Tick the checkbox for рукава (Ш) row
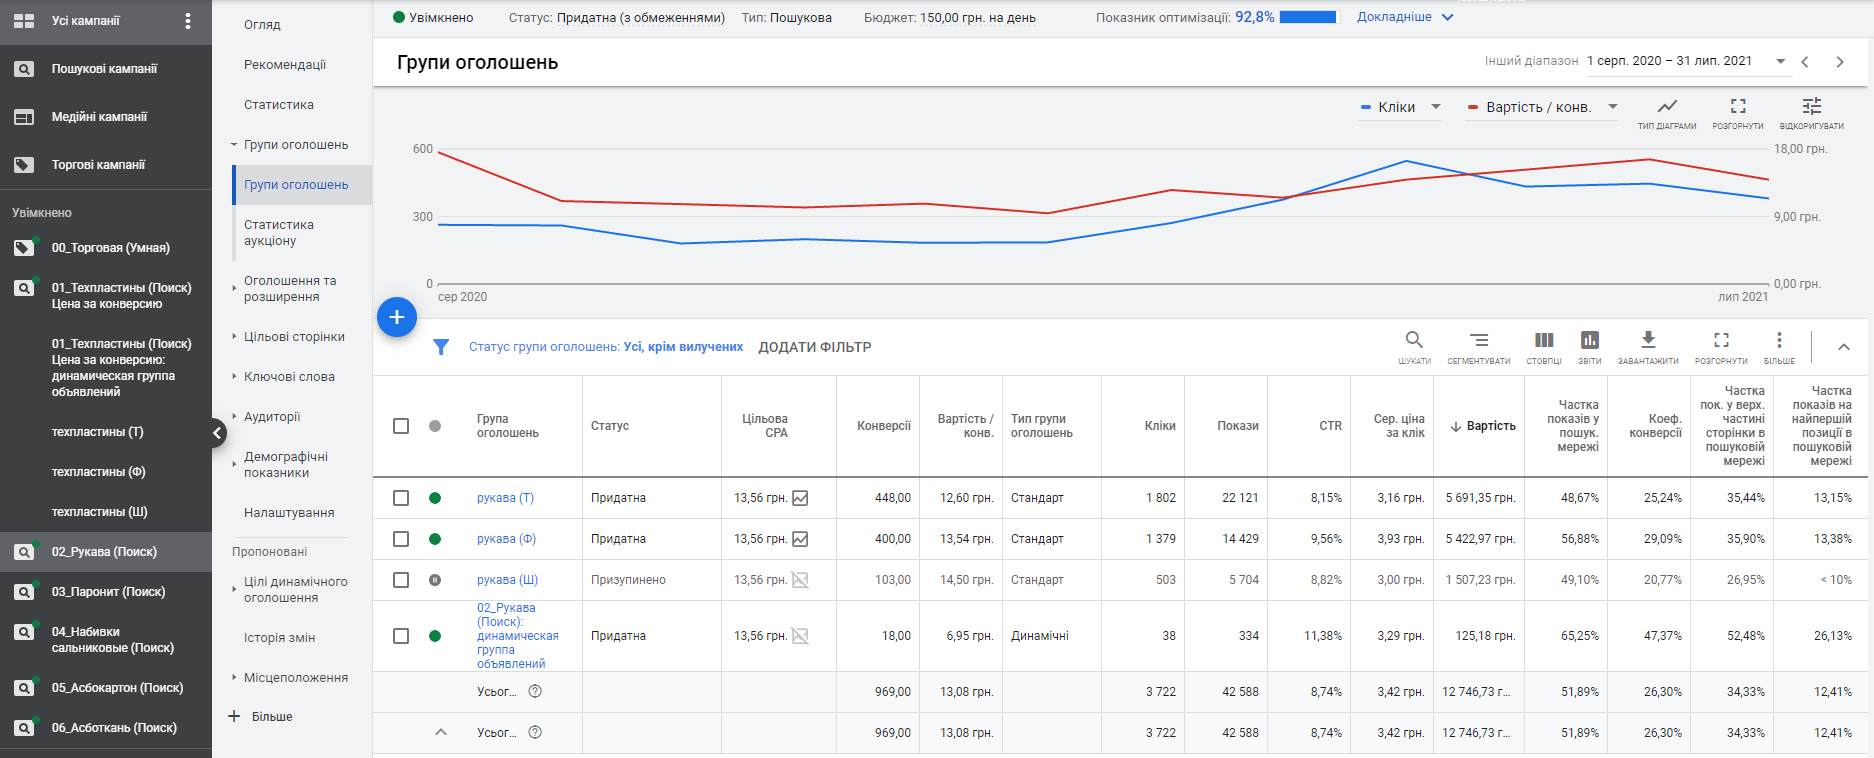Image resolution: width=1874 pixels, height=758 pixels. (401, 580)
